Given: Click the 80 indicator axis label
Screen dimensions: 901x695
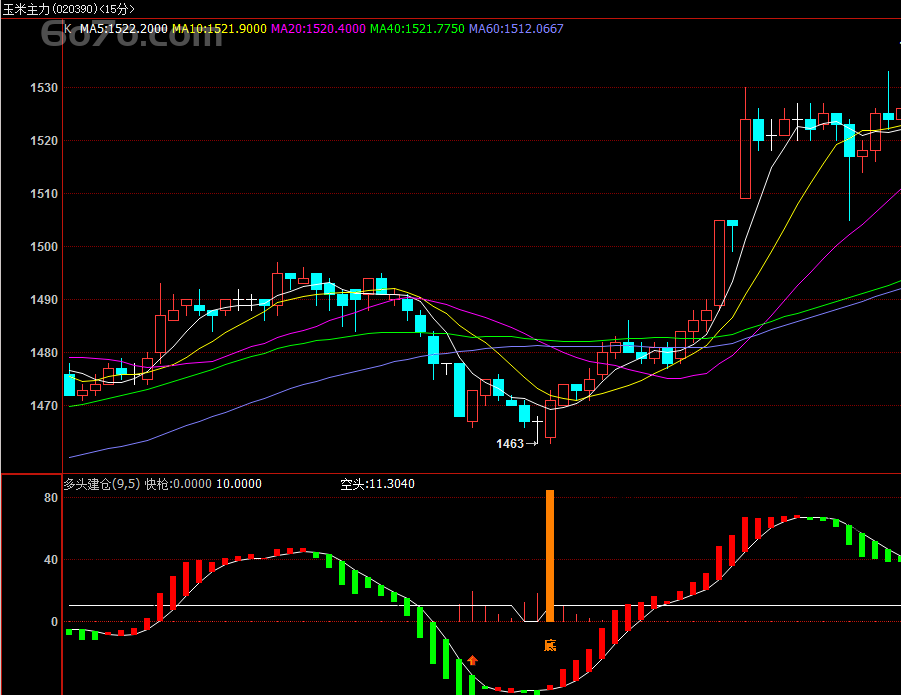Looking at the screenshot, I should (51, 498).
